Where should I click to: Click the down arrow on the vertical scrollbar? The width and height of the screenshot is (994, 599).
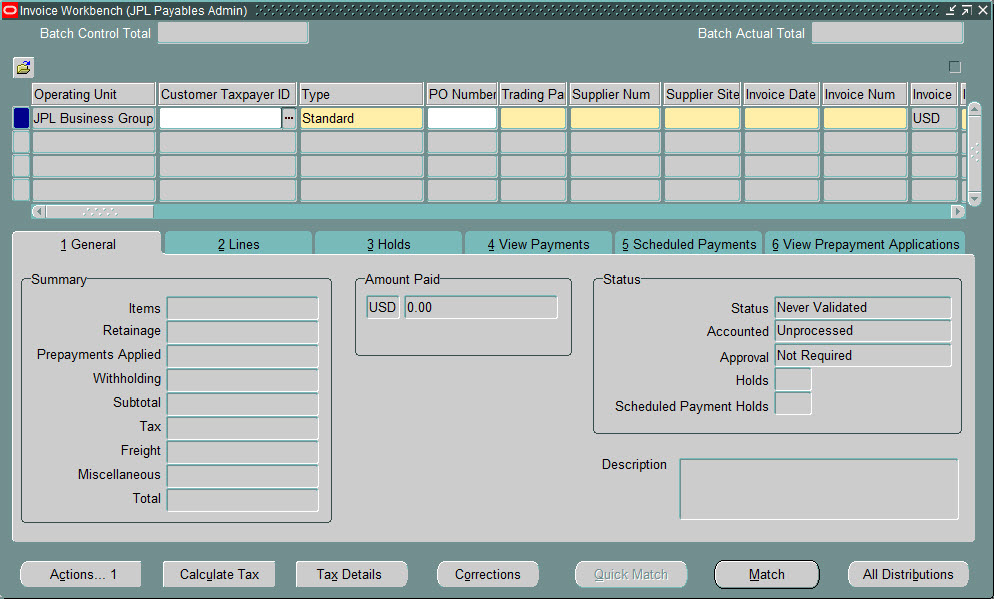point(975,197)
